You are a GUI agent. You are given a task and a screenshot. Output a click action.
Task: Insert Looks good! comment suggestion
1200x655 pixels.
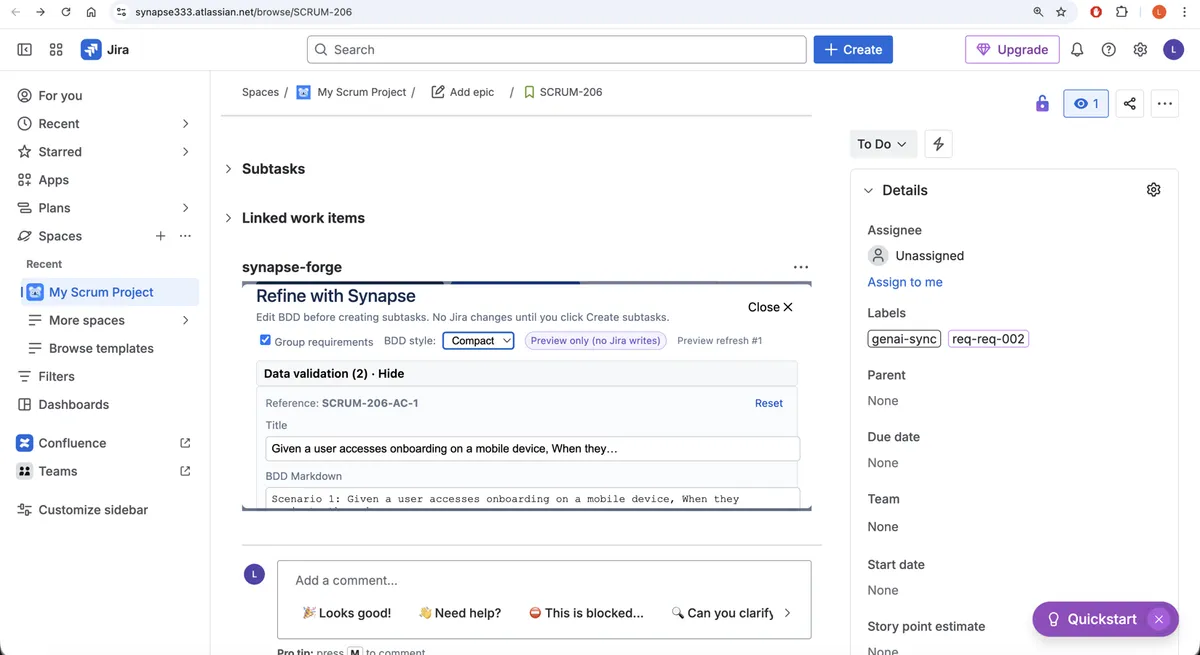pyautogui.click(x=347, y=613)
